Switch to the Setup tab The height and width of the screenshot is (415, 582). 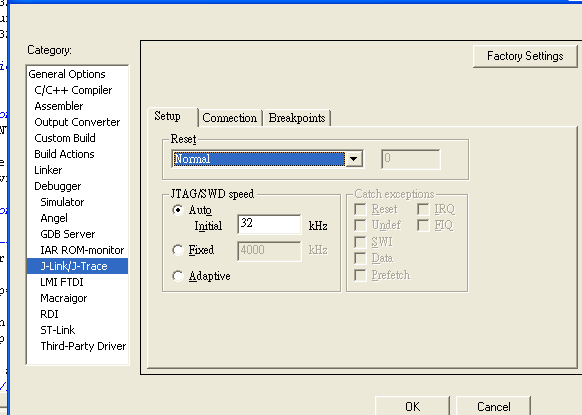172,117
